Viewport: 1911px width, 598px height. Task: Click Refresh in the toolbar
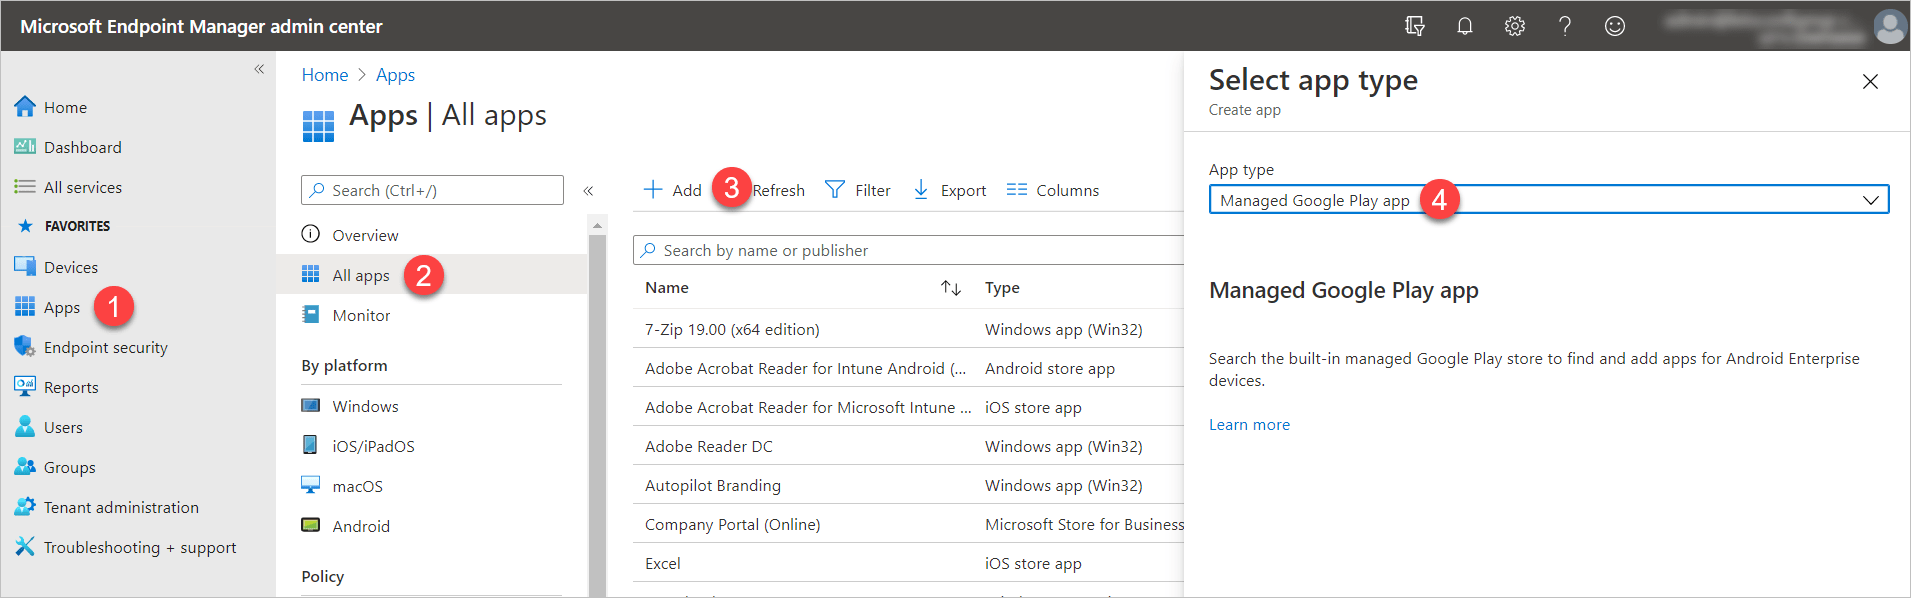click(x=778, y=190)
